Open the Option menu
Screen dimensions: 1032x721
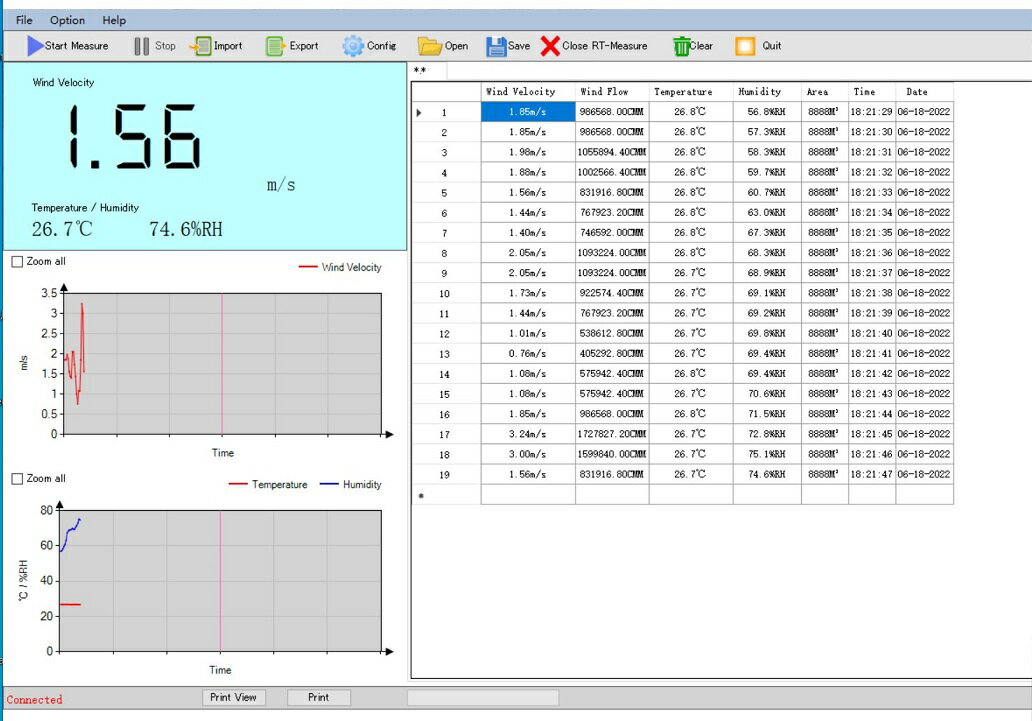(x=67, y=20)
